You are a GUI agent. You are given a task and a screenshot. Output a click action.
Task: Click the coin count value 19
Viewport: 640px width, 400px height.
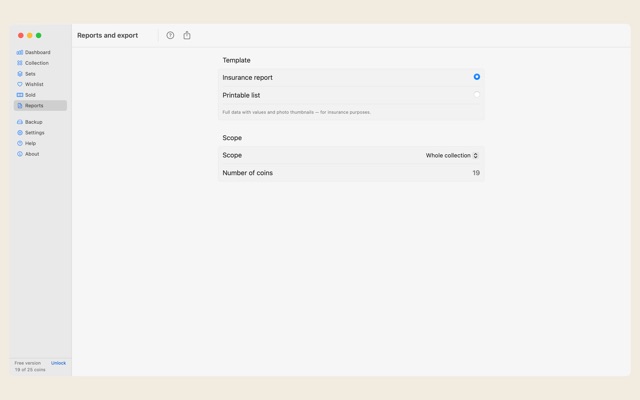(476, 173)
